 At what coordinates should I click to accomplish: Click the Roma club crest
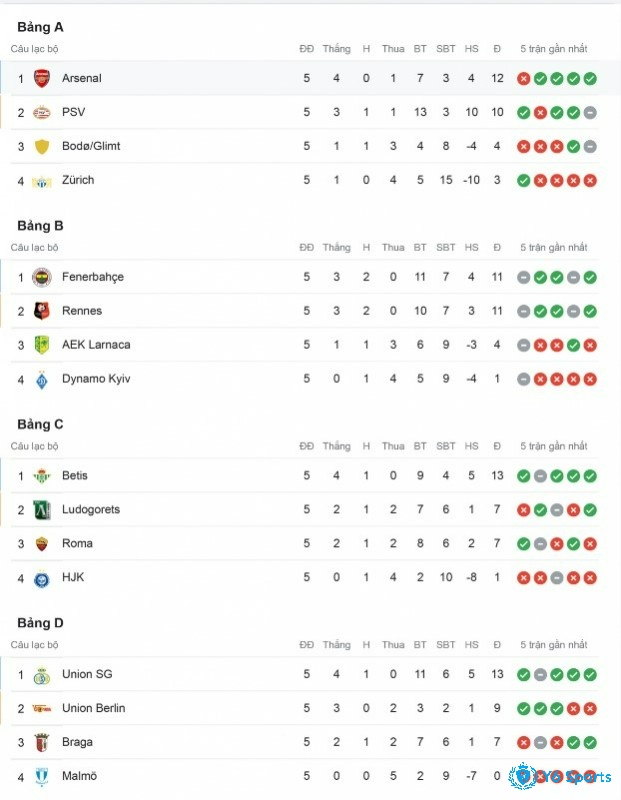point(42,543)
